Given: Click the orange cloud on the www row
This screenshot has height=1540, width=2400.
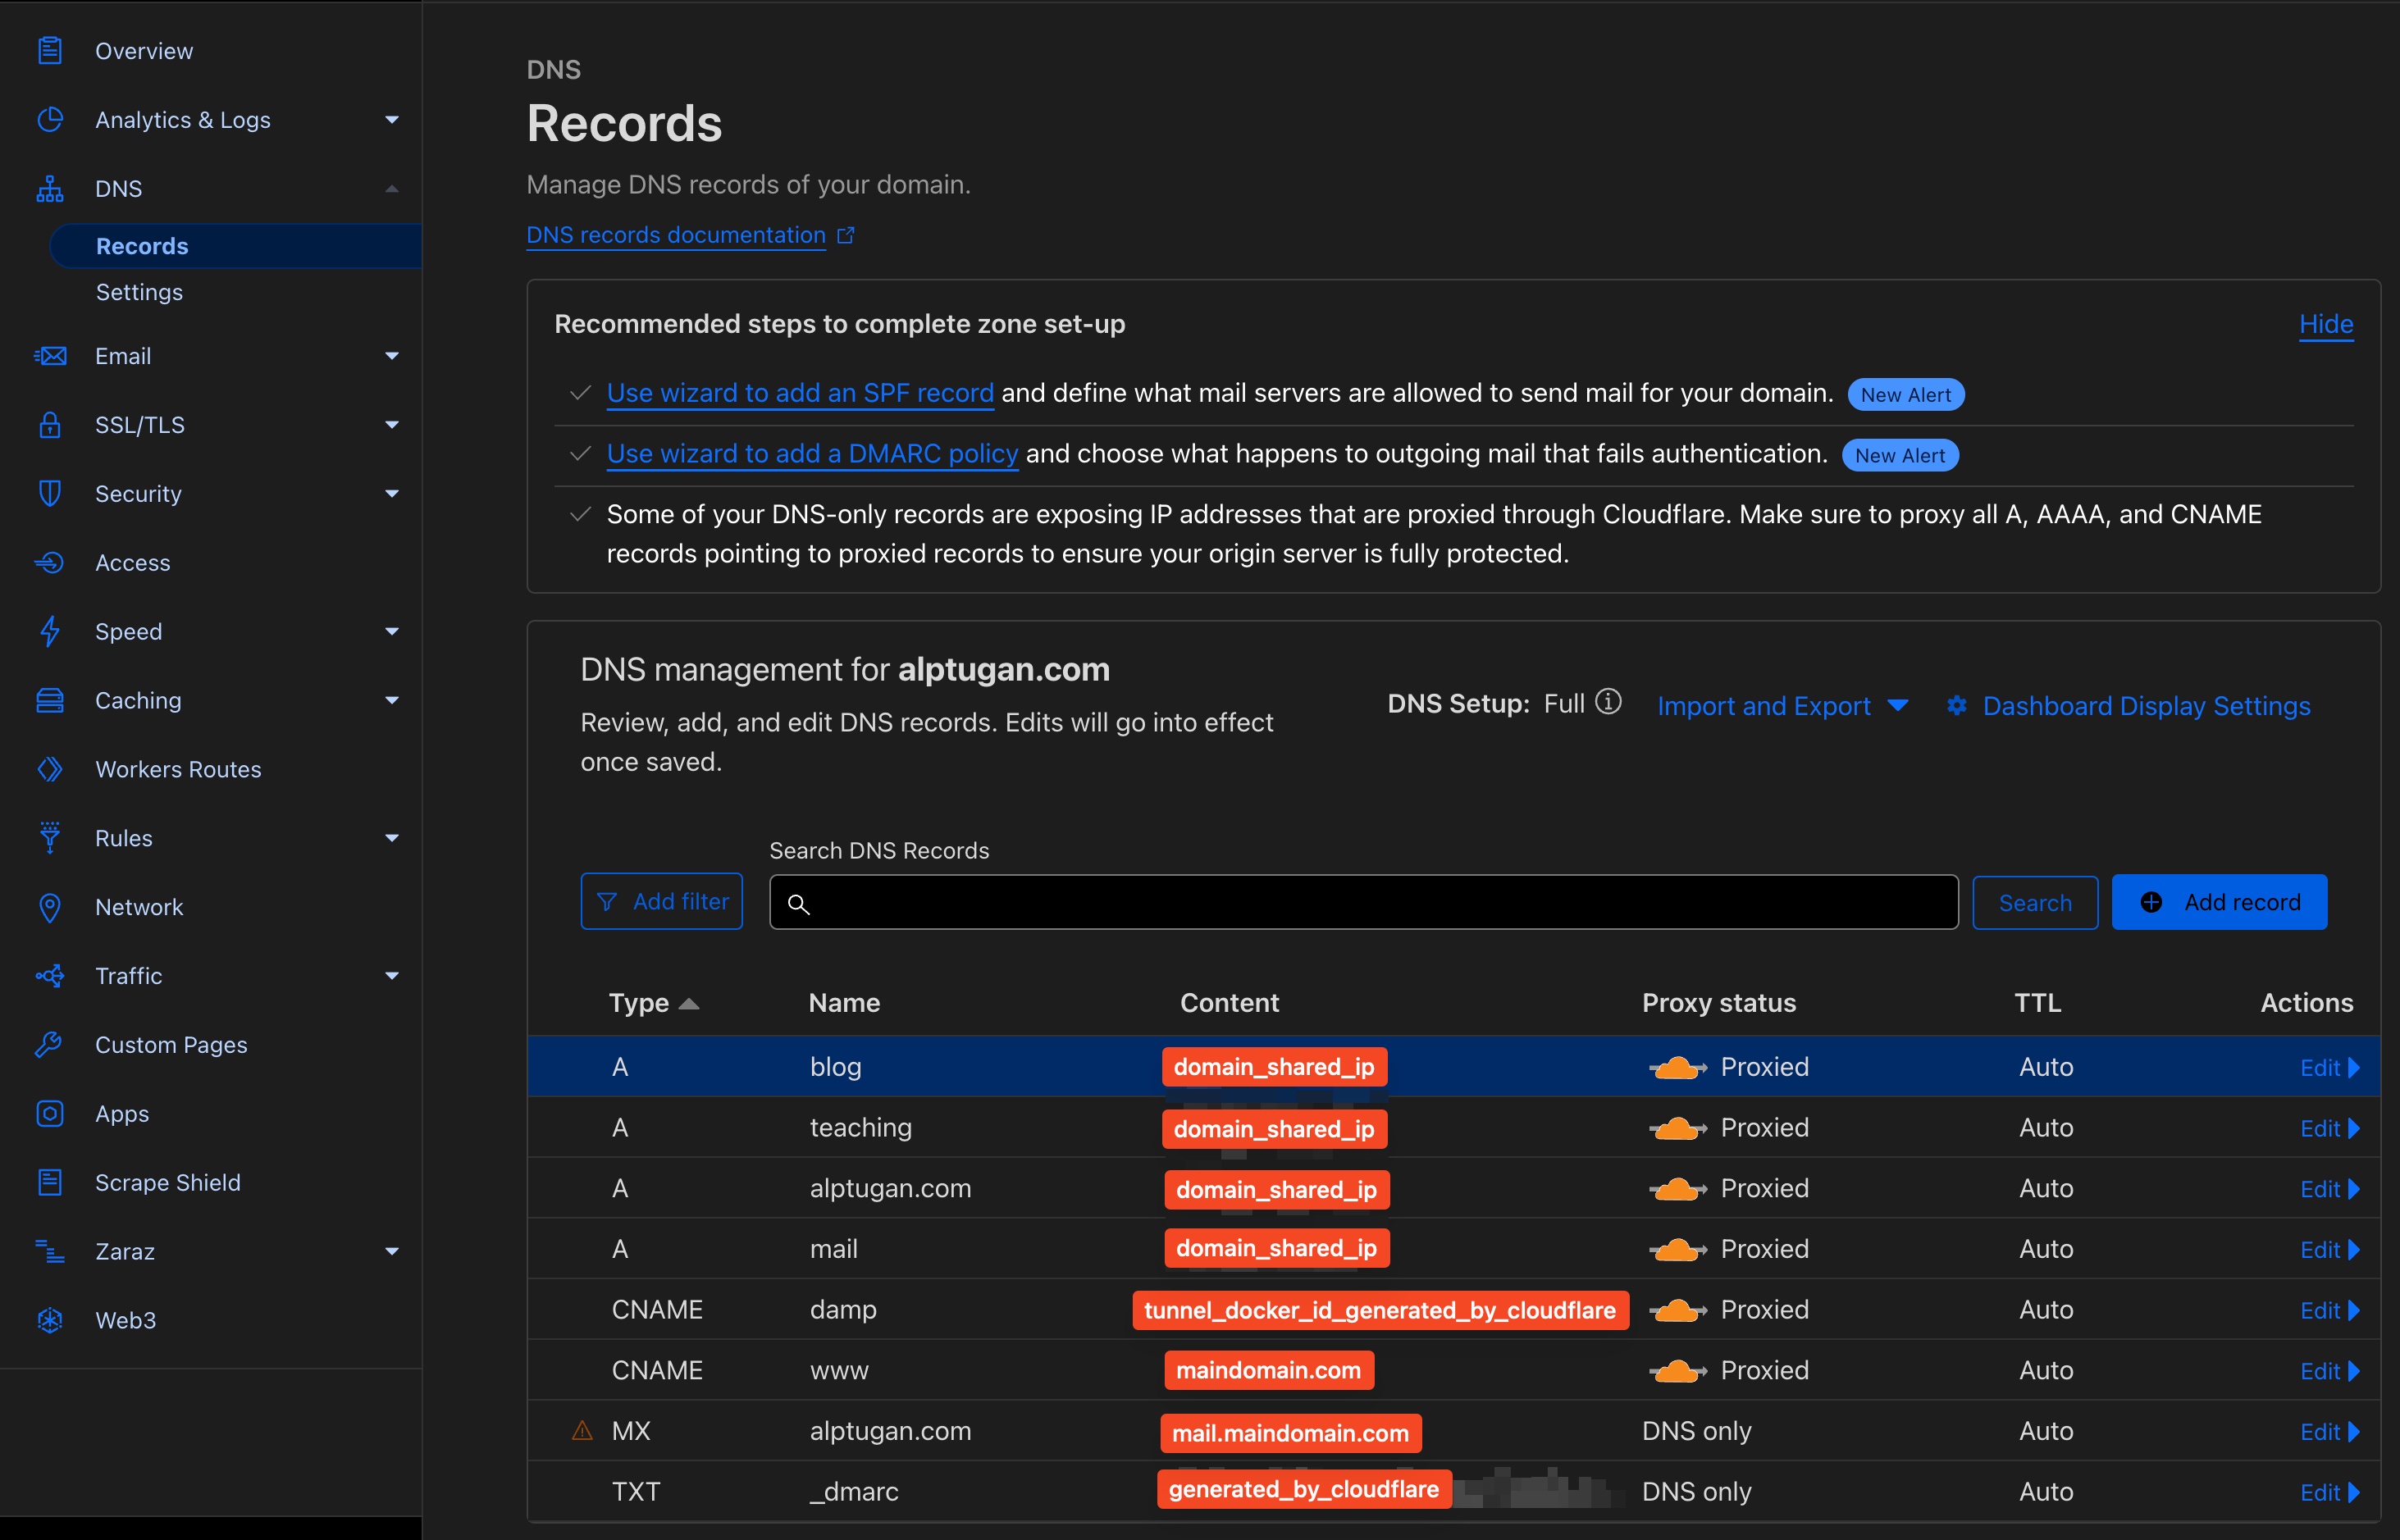Looking at the screenshot, I should pyautogui.click(x=1678, y=1371).
